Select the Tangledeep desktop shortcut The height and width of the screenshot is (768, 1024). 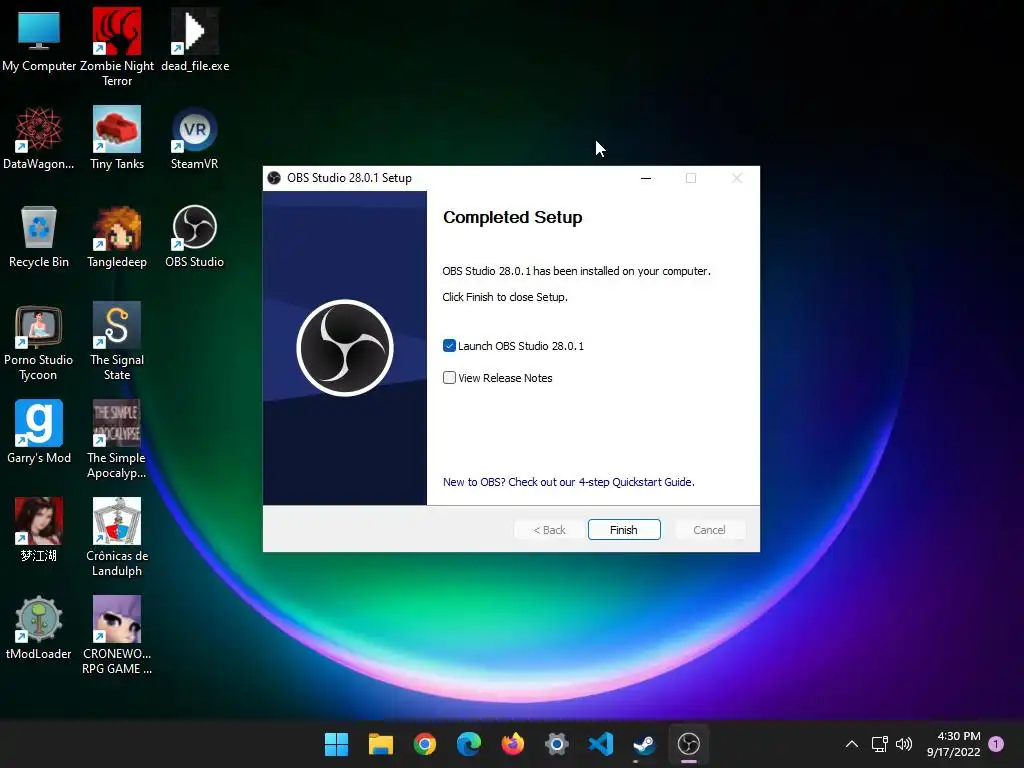pos(117,236)
